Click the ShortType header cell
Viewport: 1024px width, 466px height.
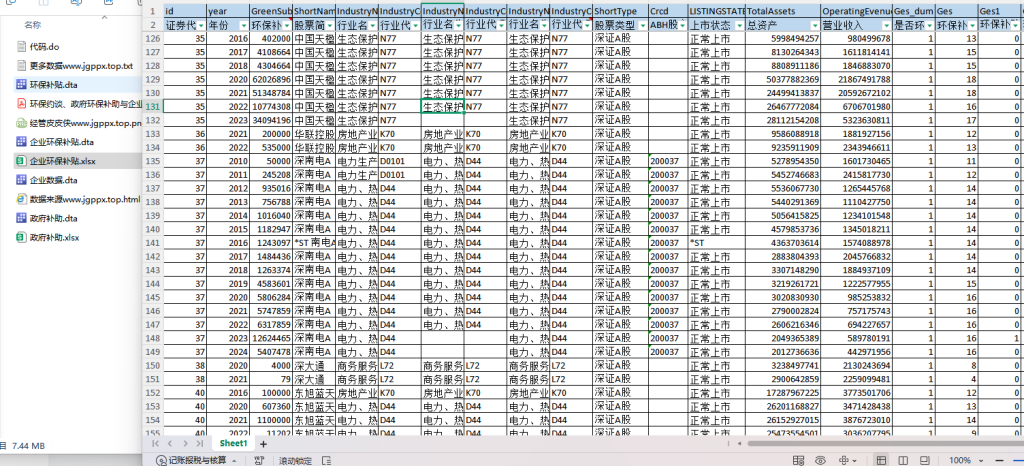click(620, 11)
